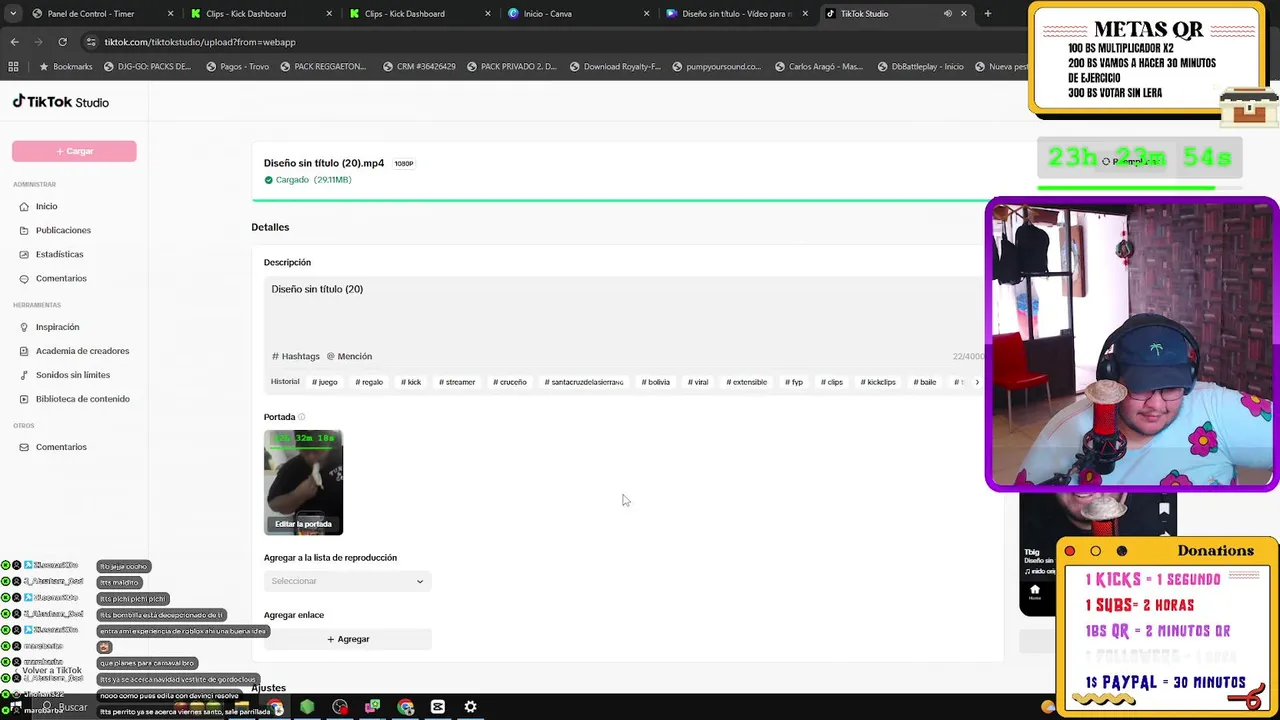This screenshot has width=1280, height=720.
Task: Open the green cube app in taskbar
Action: 307,707
